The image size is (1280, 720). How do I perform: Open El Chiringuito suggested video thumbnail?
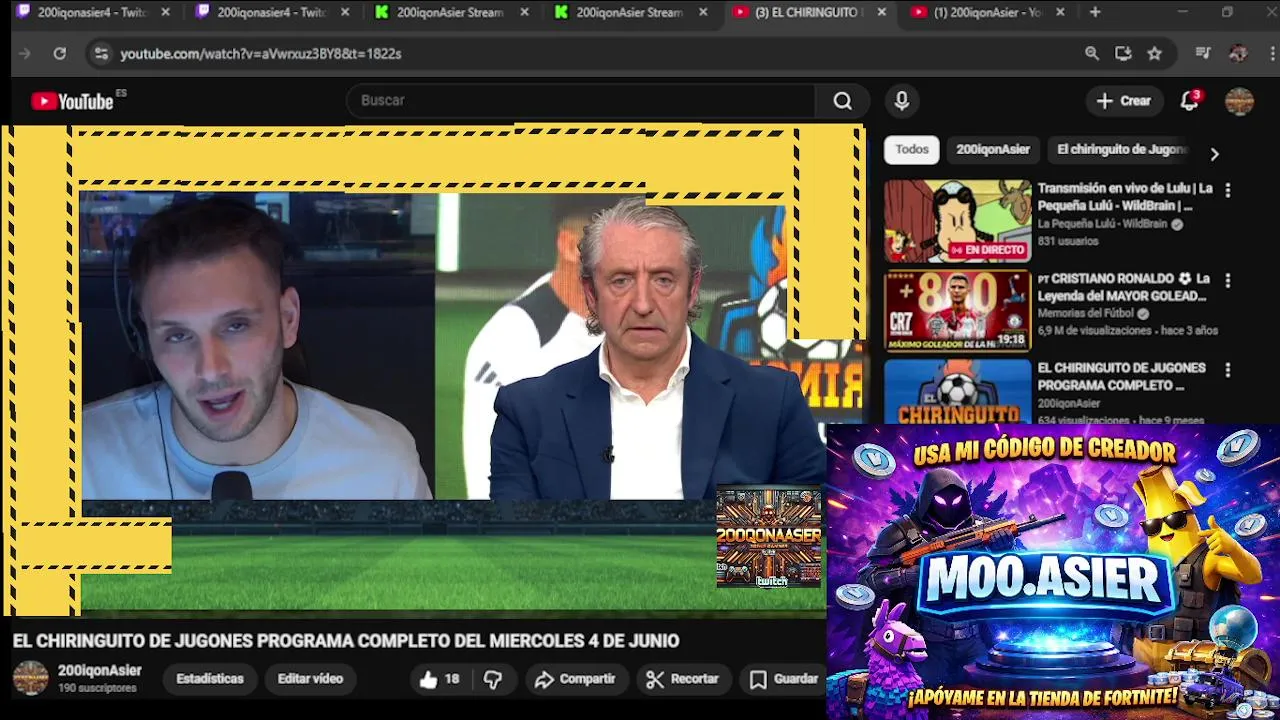click(957, 391)
